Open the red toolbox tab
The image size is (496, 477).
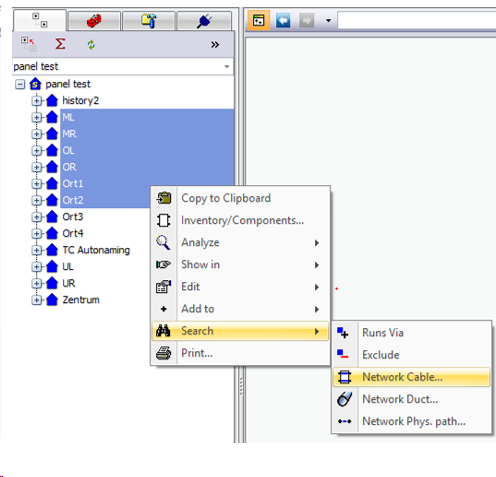point(94,21)
